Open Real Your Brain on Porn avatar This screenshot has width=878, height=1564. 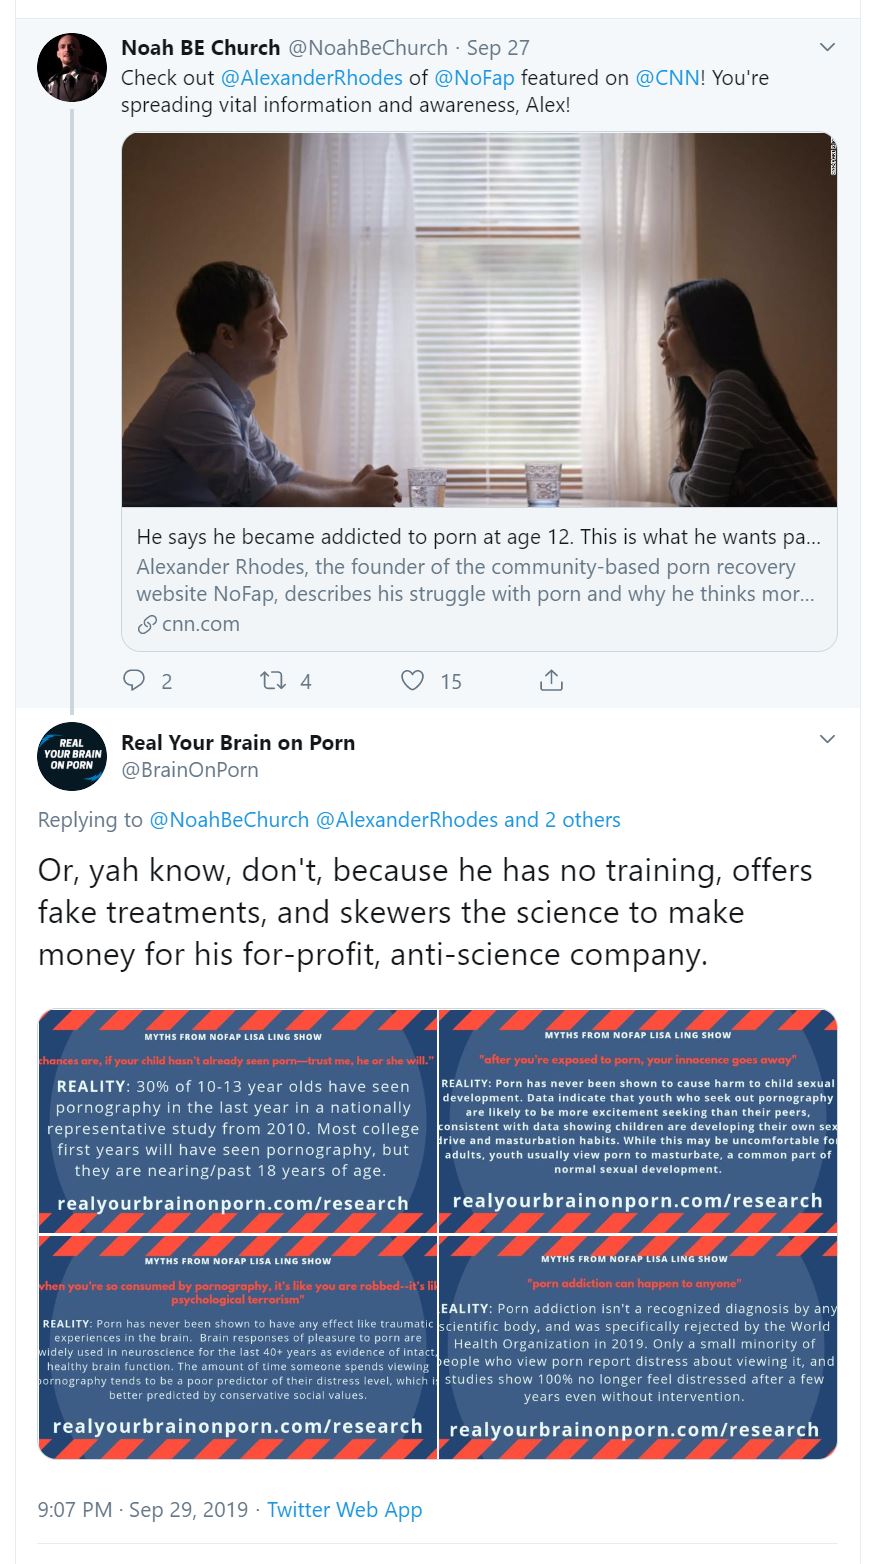pyautogui.click(x=72, y=756)
